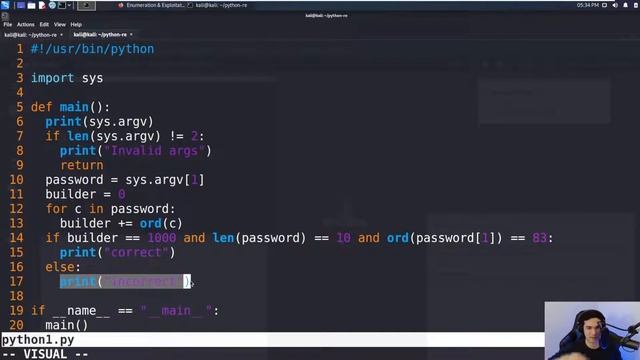The image size is (640, 360).
Task: Switch to the first kali@kali terminal tab
Action: [31, 35]
